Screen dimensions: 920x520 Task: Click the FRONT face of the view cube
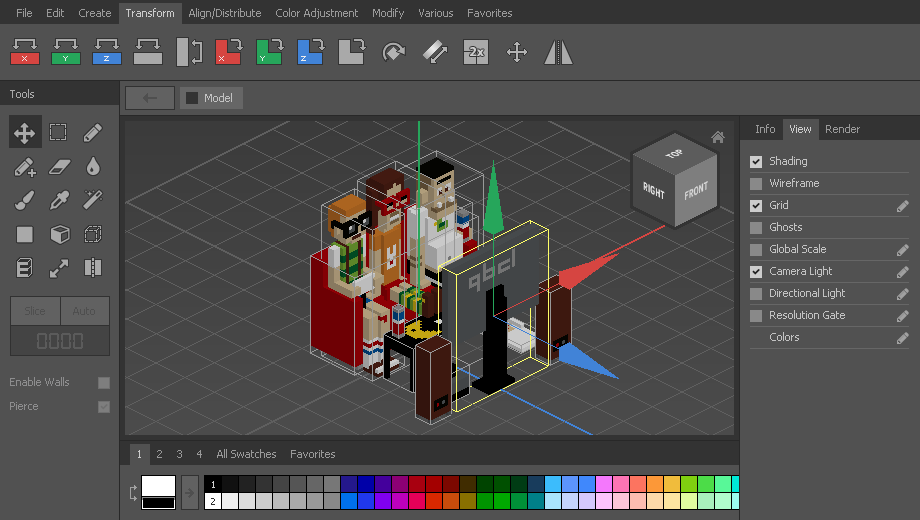tap(696, 191)
